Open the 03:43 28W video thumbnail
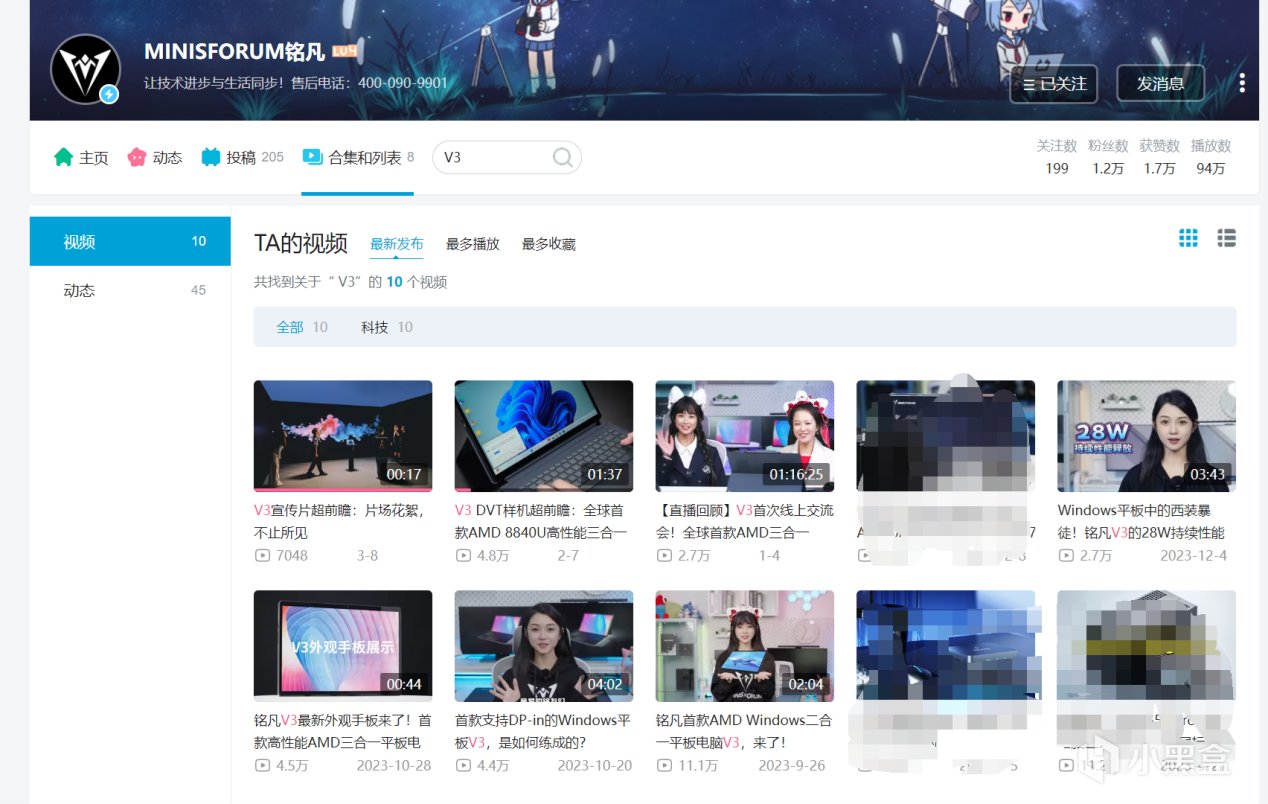This screenshot has height=804, width=1268. pyautogui.click(x=1147, y=436)
